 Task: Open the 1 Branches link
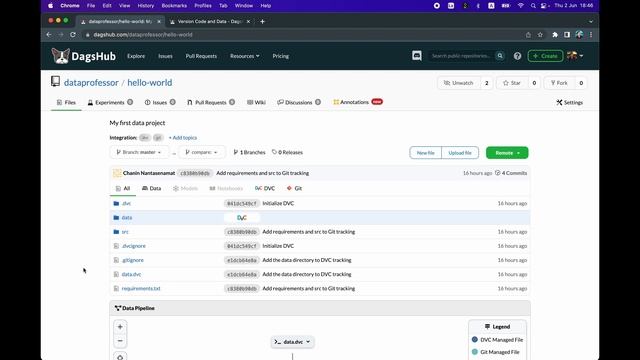tap(249, 152)
